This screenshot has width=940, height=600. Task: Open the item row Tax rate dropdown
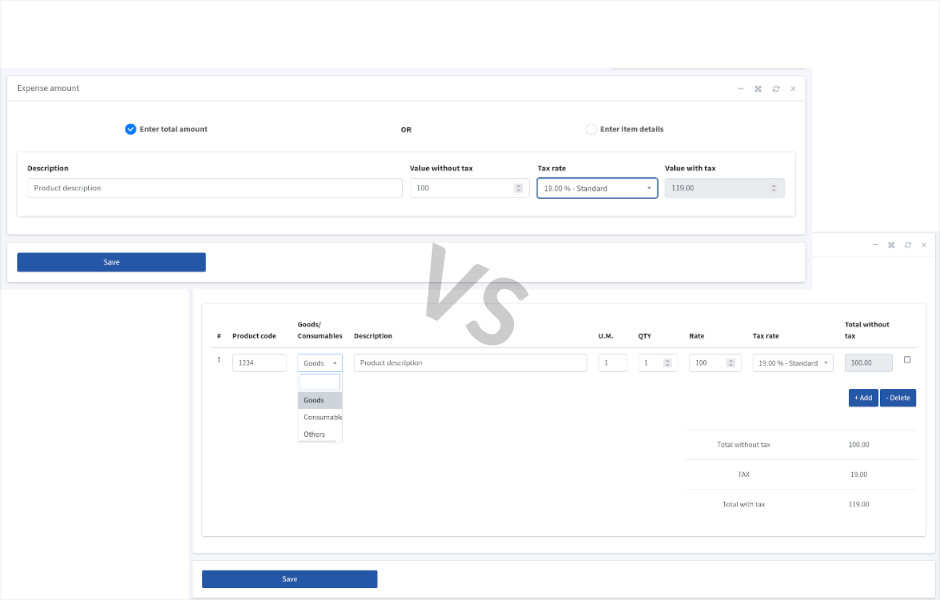pos(793,363)
